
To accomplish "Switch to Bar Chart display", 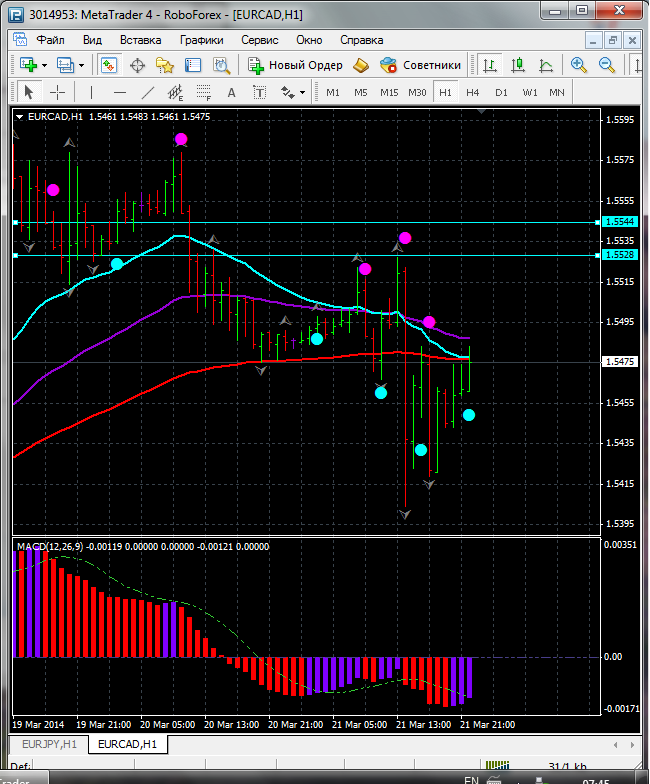I will [x=490, y=66].
